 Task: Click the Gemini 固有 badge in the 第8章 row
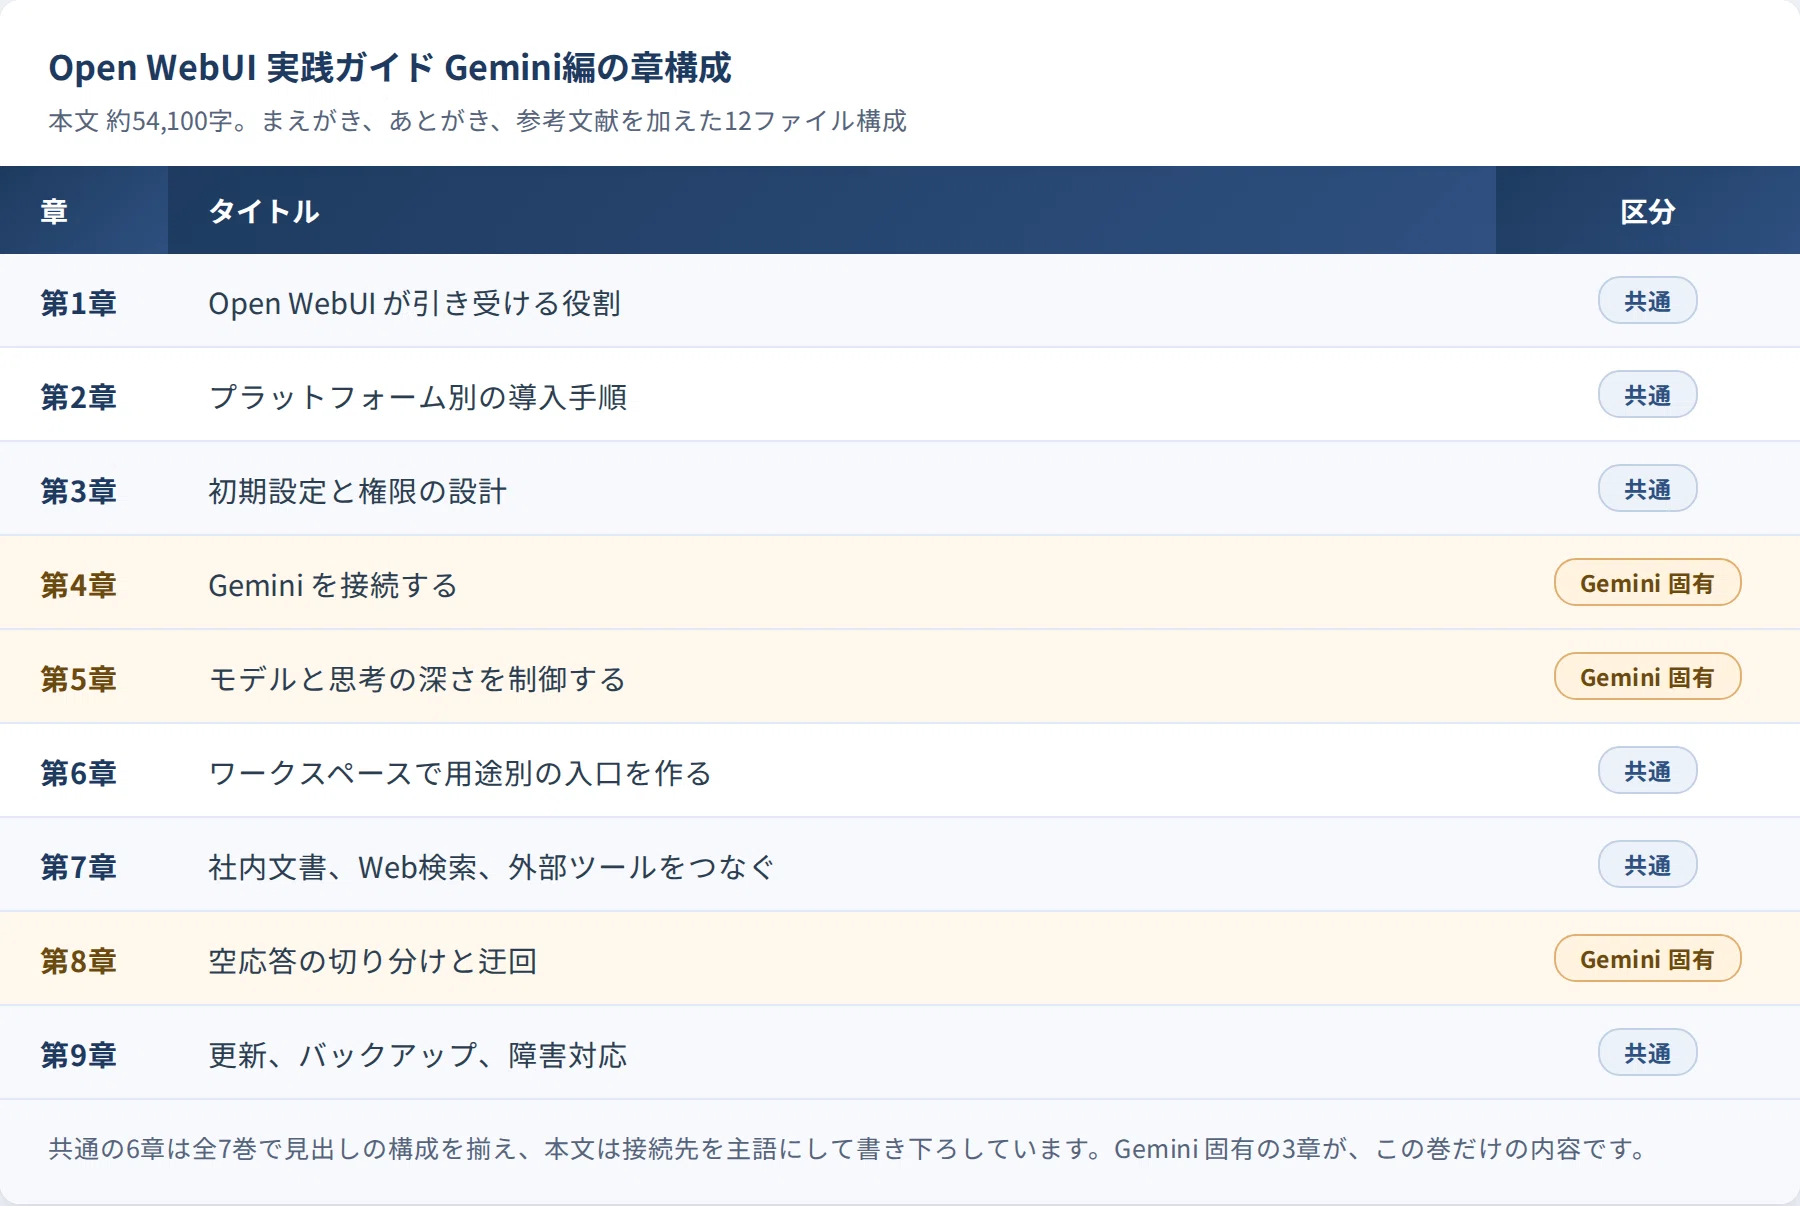coord(1648,958)
